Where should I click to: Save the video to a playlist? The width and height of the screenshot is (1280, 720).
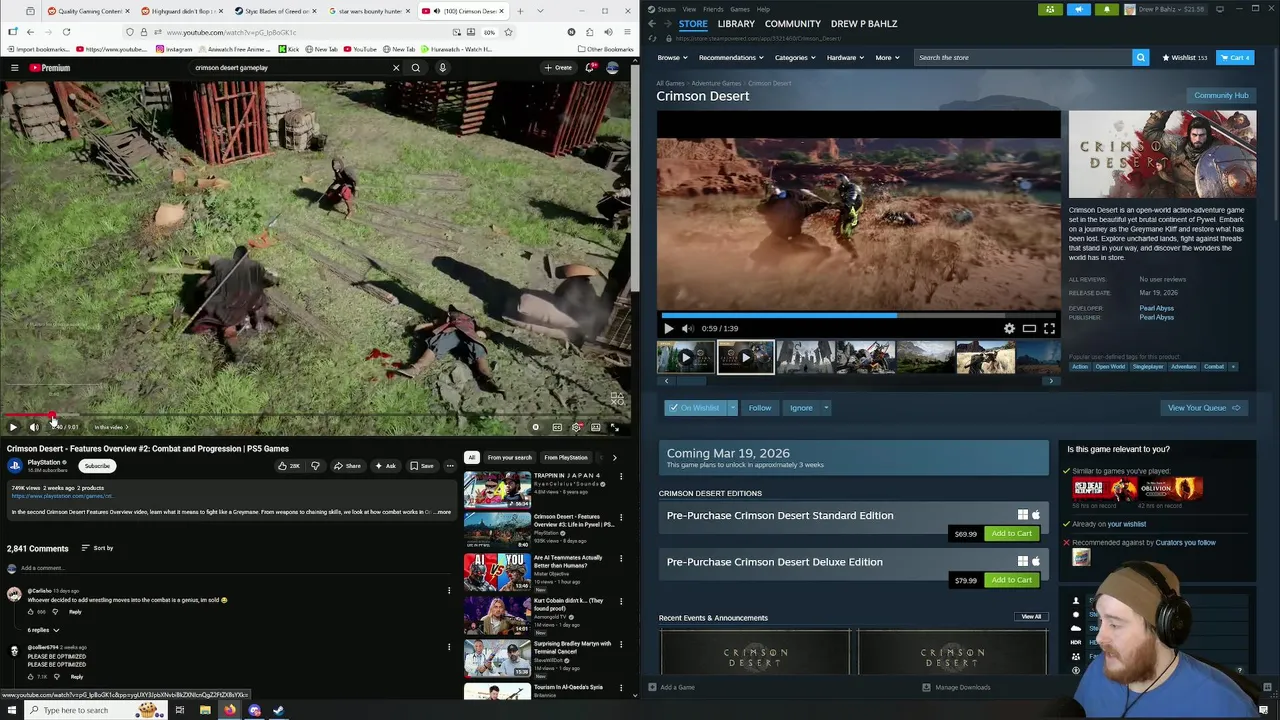(421, 466)
